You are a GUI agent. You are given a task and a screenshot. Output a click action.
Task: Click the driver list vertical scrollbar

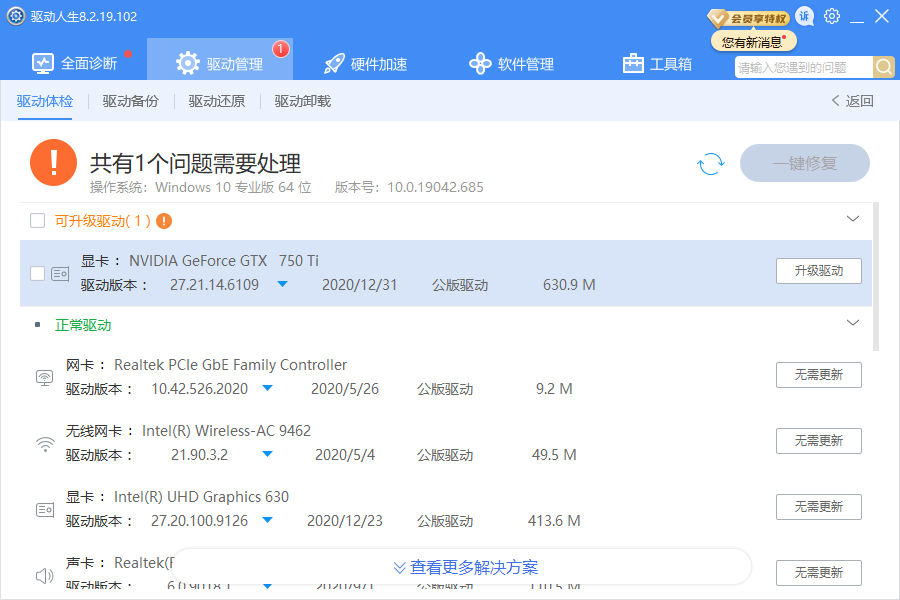(876, 276)
